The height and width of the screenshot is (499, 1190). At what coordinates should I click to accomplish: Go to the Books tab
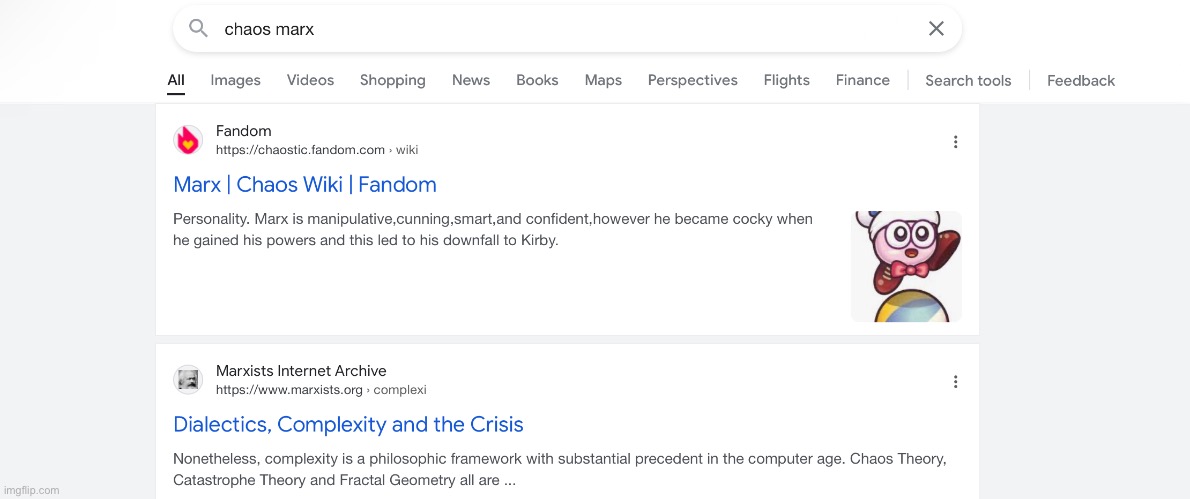tap(537, 80)
